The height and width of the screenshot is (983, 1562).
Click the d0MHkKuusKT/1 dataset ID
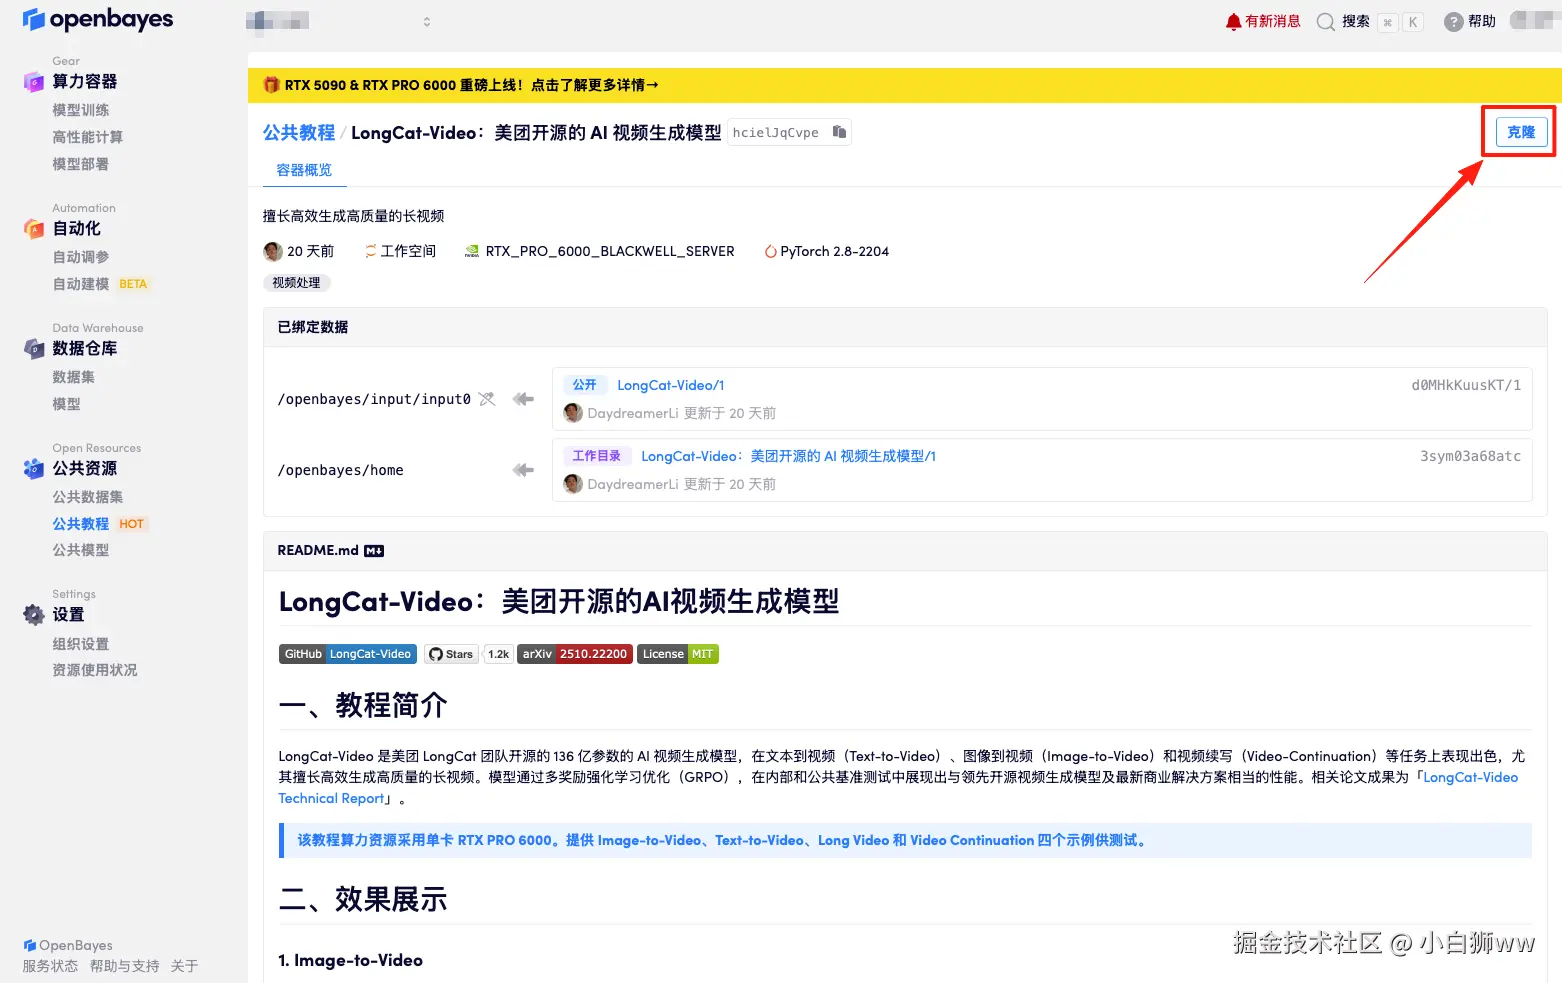point(1466,385)
